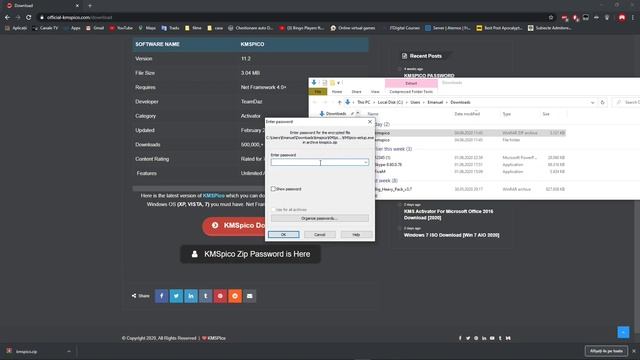Open Windows 7 ISO Download recent post

tap(451, 235)
